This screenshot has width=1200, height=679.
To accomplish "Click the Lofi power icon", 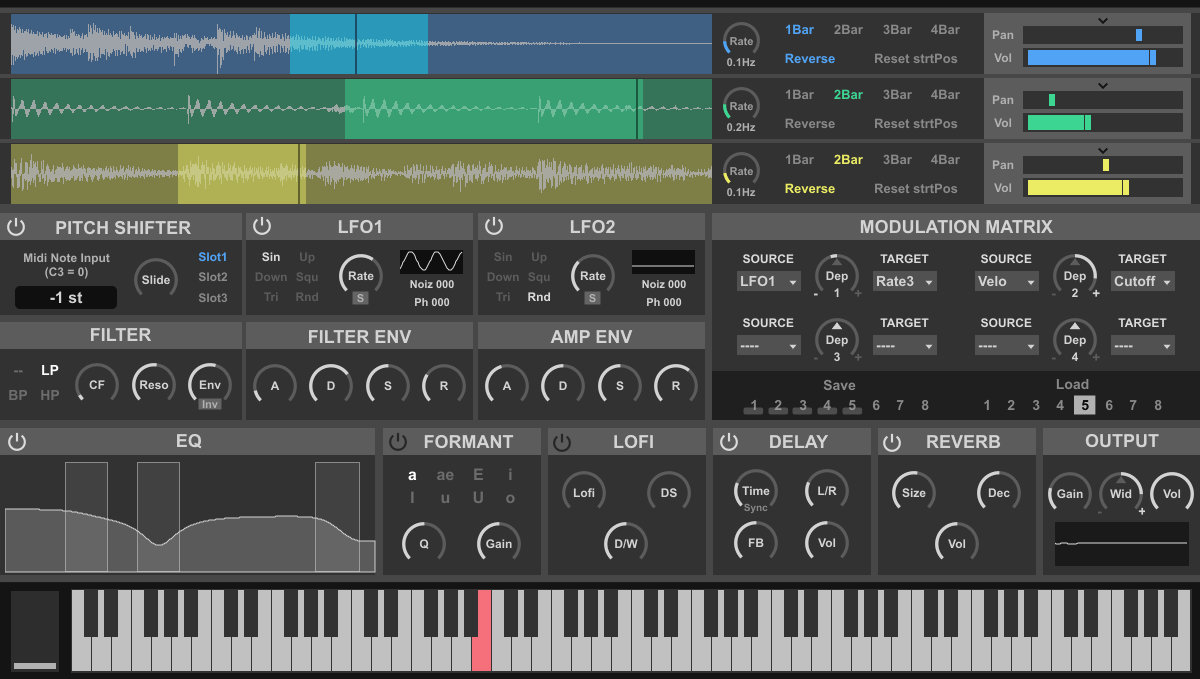I will [563, 442].
